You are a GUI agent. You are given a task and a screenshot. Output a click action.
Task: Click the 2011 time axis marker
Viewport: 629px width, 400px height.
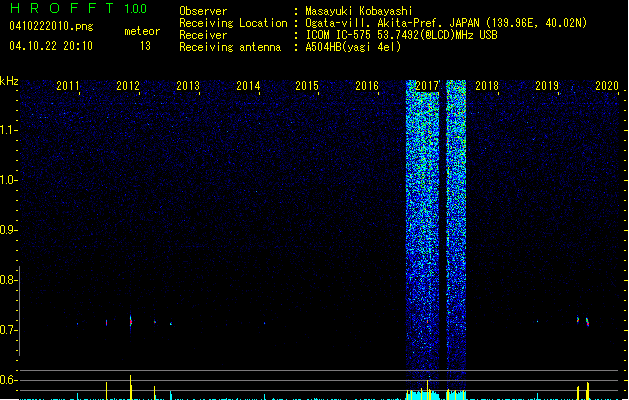coord(68,86)
